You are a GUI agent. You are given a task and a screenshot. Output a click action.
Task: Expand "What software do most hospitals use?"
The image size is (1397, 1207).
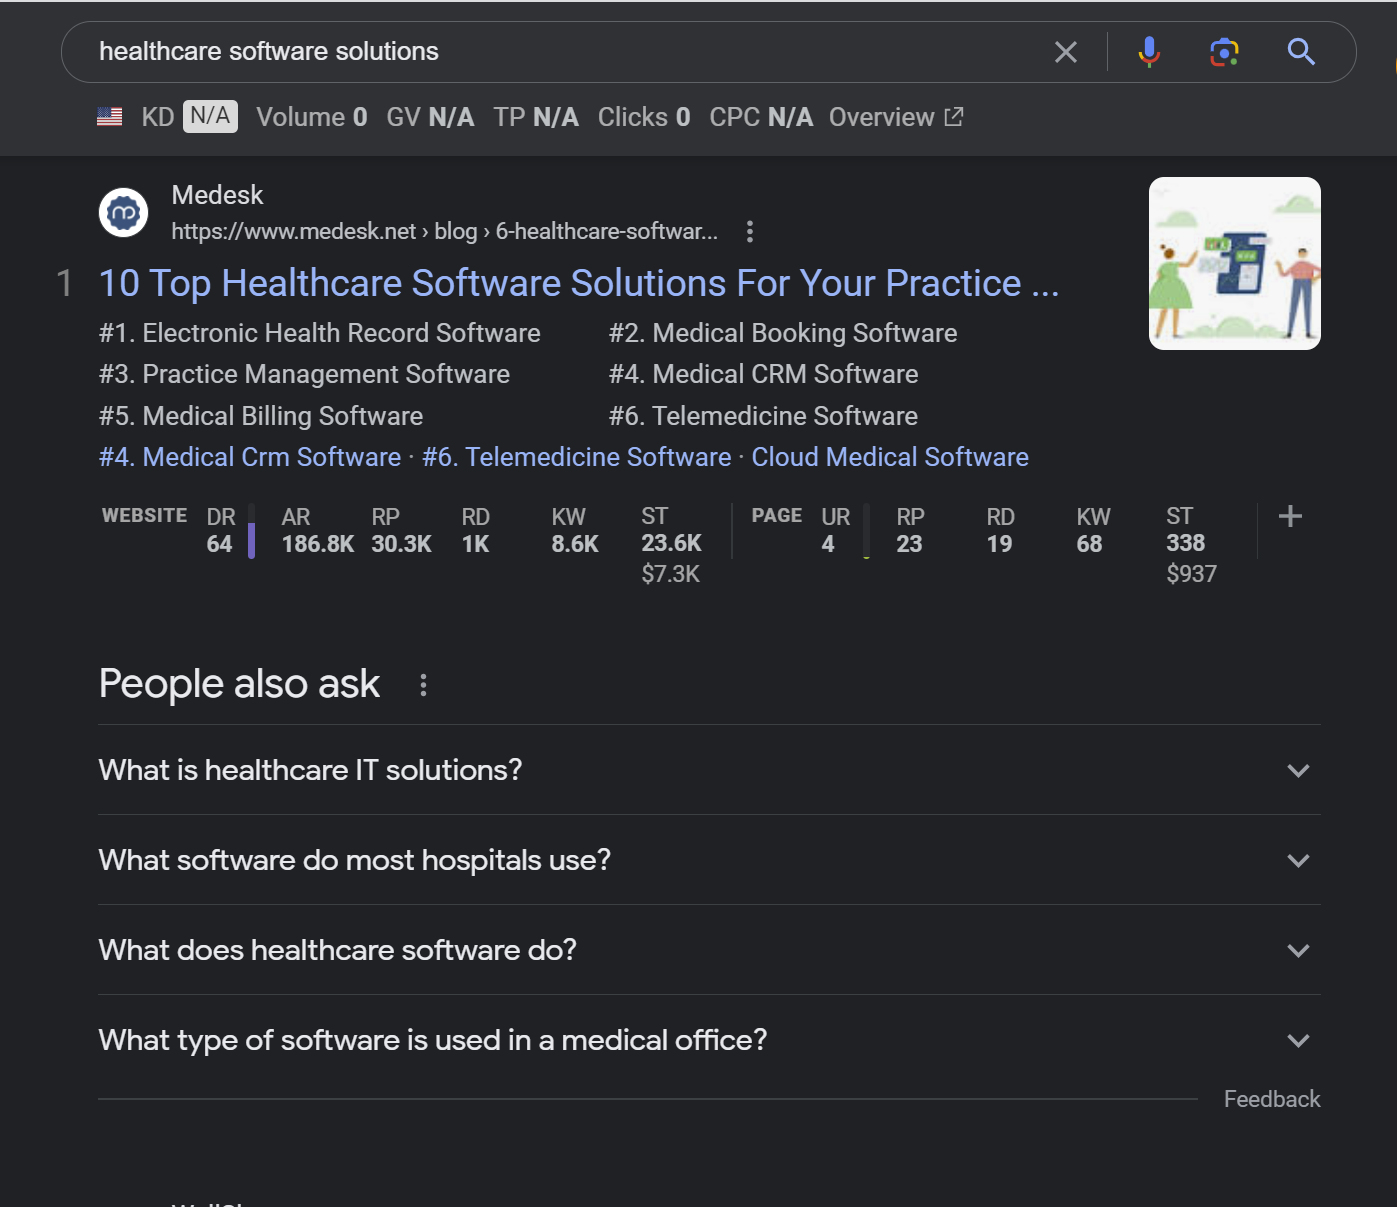click(x=709, y=860)
